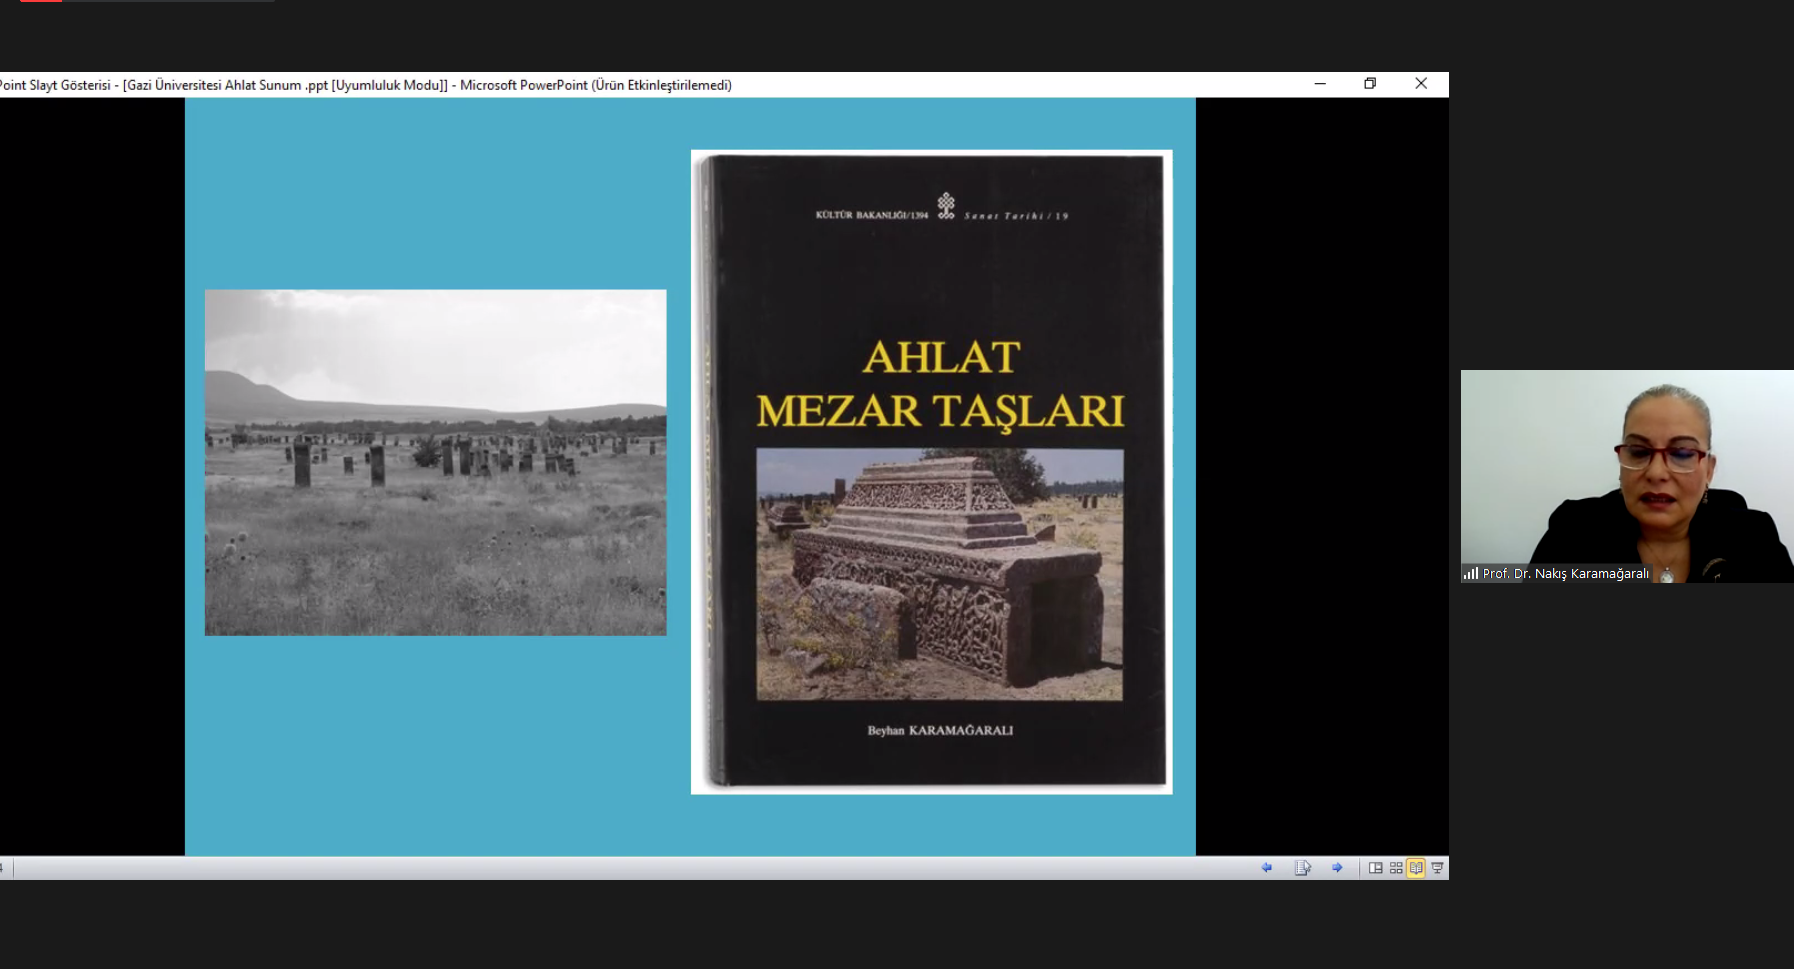Click the AHLAT MEZAR TAŞLARI yellow title
Image resolution: width=1794 pixels, height=969 pixels.
[940, 385]
